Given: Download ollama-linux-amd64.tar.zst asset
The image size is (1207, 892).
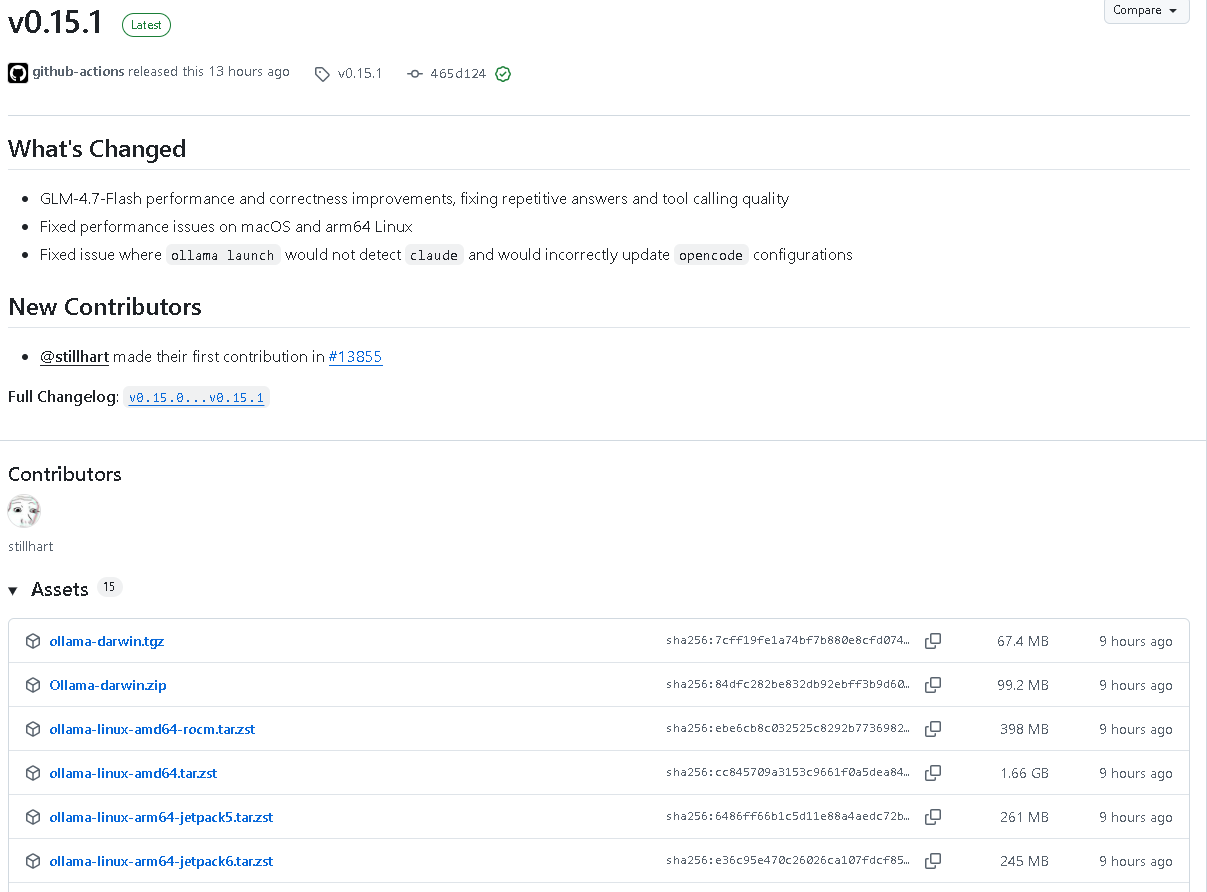Looking at the screenshot, I should coord(133,773).
